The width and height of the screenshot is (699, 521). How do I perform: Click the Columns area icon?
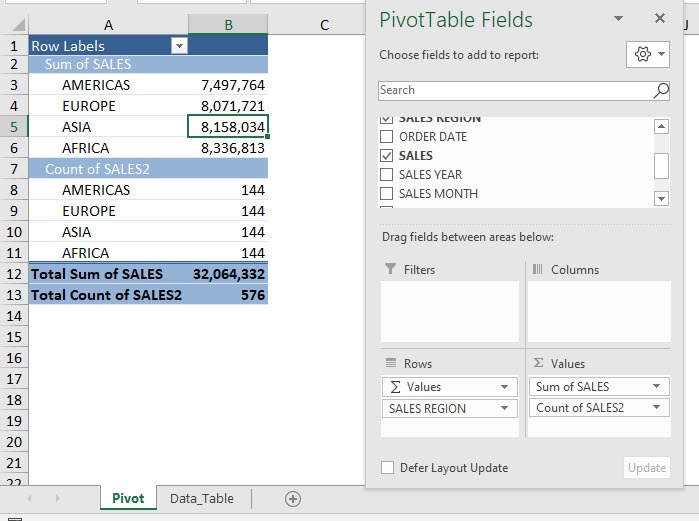coord(538,269)
